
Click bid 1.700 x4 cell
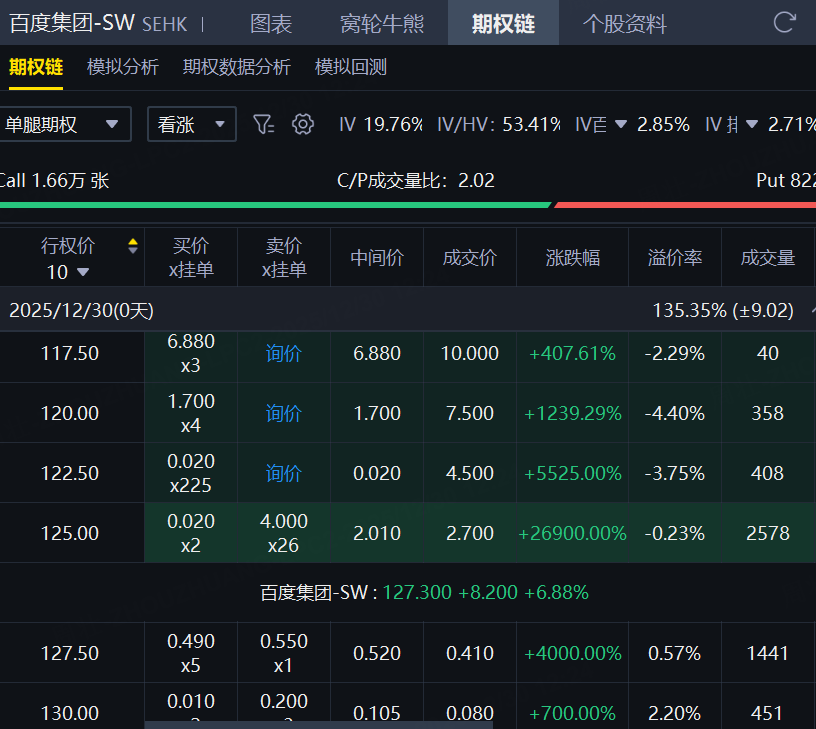coord(191,413)
